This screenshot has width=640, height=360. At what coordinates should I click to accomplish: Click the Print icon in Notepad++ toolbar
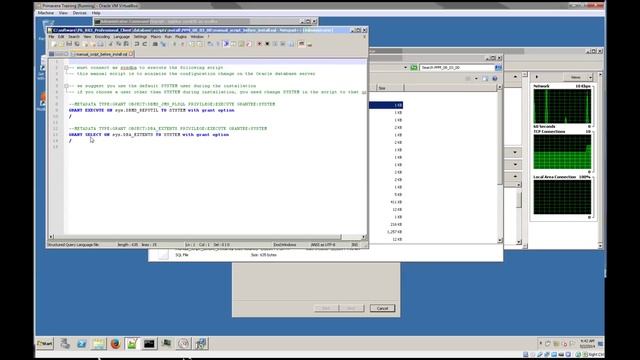101,44
